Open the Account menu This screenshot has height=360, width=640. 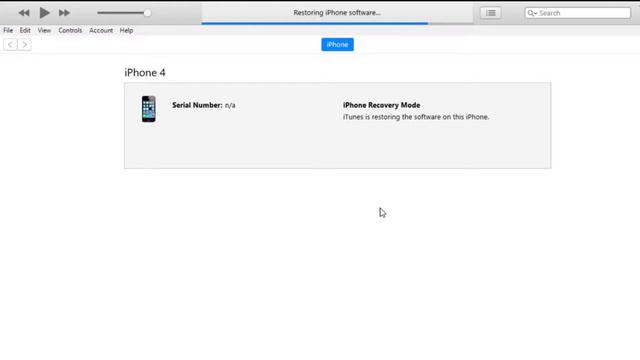pyautogui.click(x=101, y=31)
